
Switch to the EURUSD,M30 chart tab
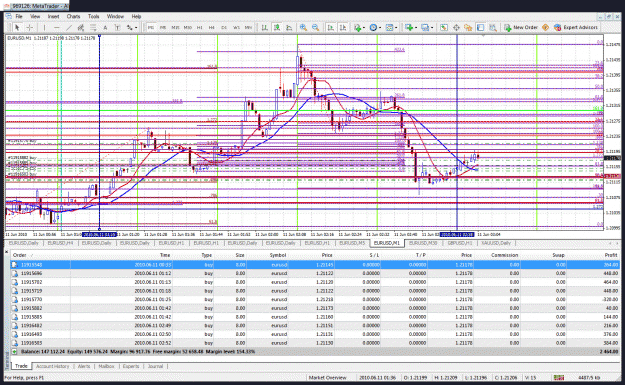click(423, 243)
